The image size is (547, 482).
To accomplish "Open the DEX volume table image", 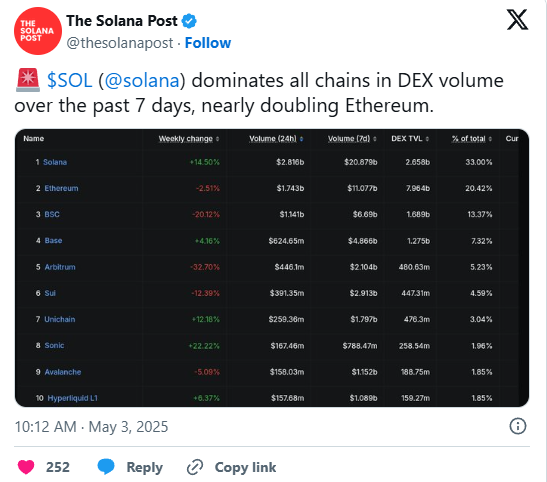I will [272, 268].
